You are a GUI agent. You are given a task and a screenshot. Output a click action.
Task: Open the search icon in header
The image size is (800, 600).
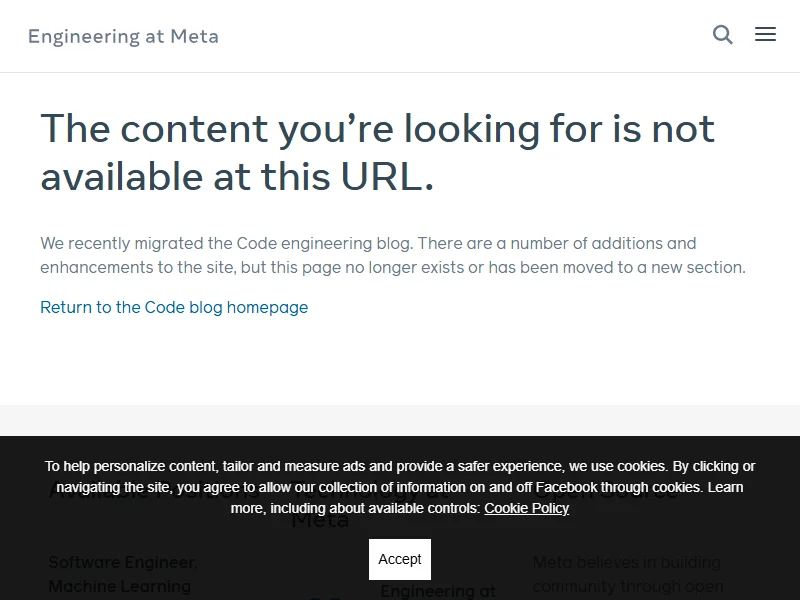(722, 35)
